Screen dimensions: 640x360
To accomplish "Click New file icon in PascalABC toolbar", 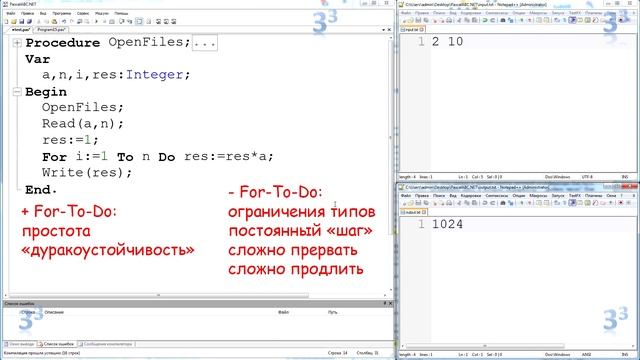I will (6, 21).
